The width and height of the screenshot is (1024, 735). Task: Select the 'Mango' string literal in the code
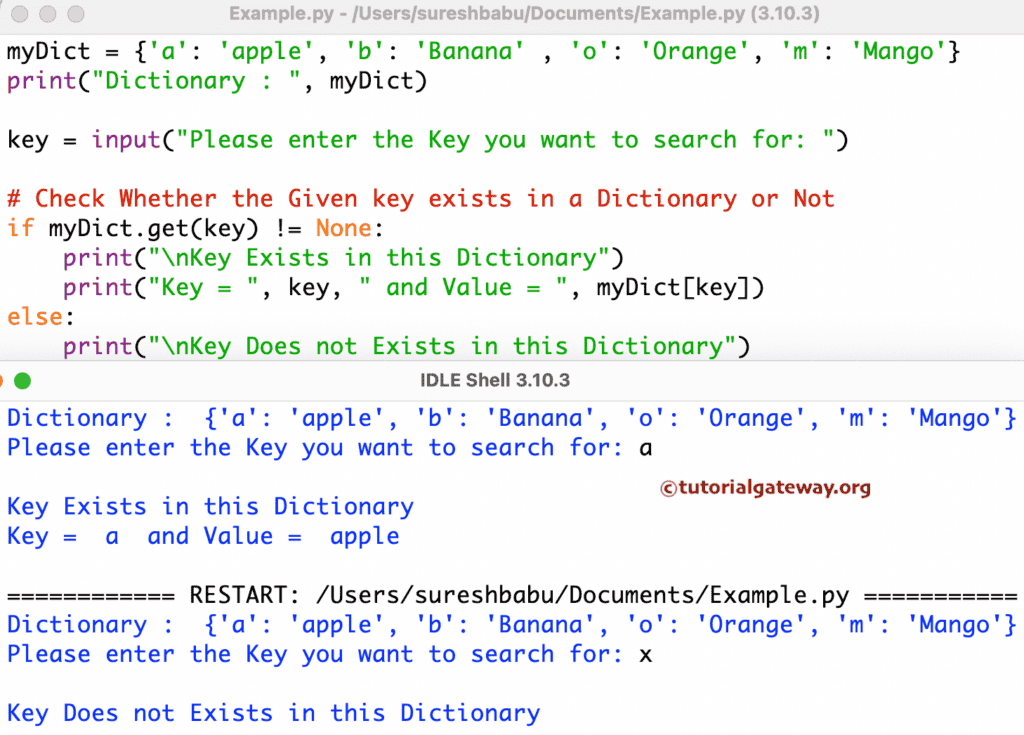tap(897, 51)
